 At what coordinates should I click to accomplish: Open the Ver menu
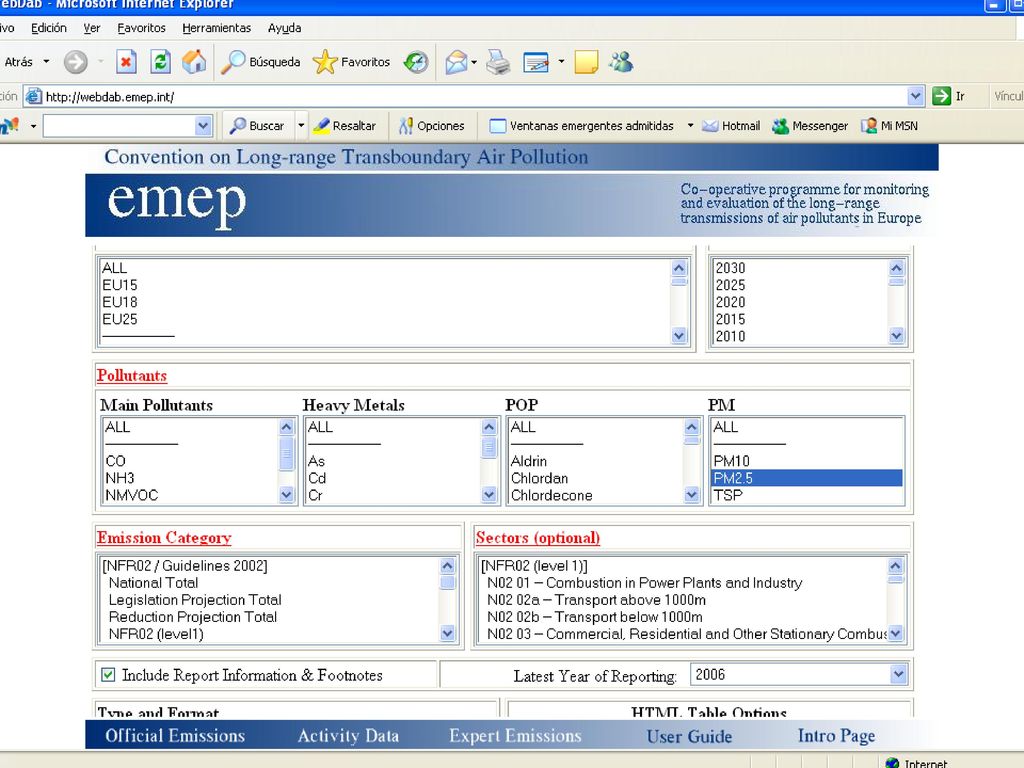(x=91, y=28)
